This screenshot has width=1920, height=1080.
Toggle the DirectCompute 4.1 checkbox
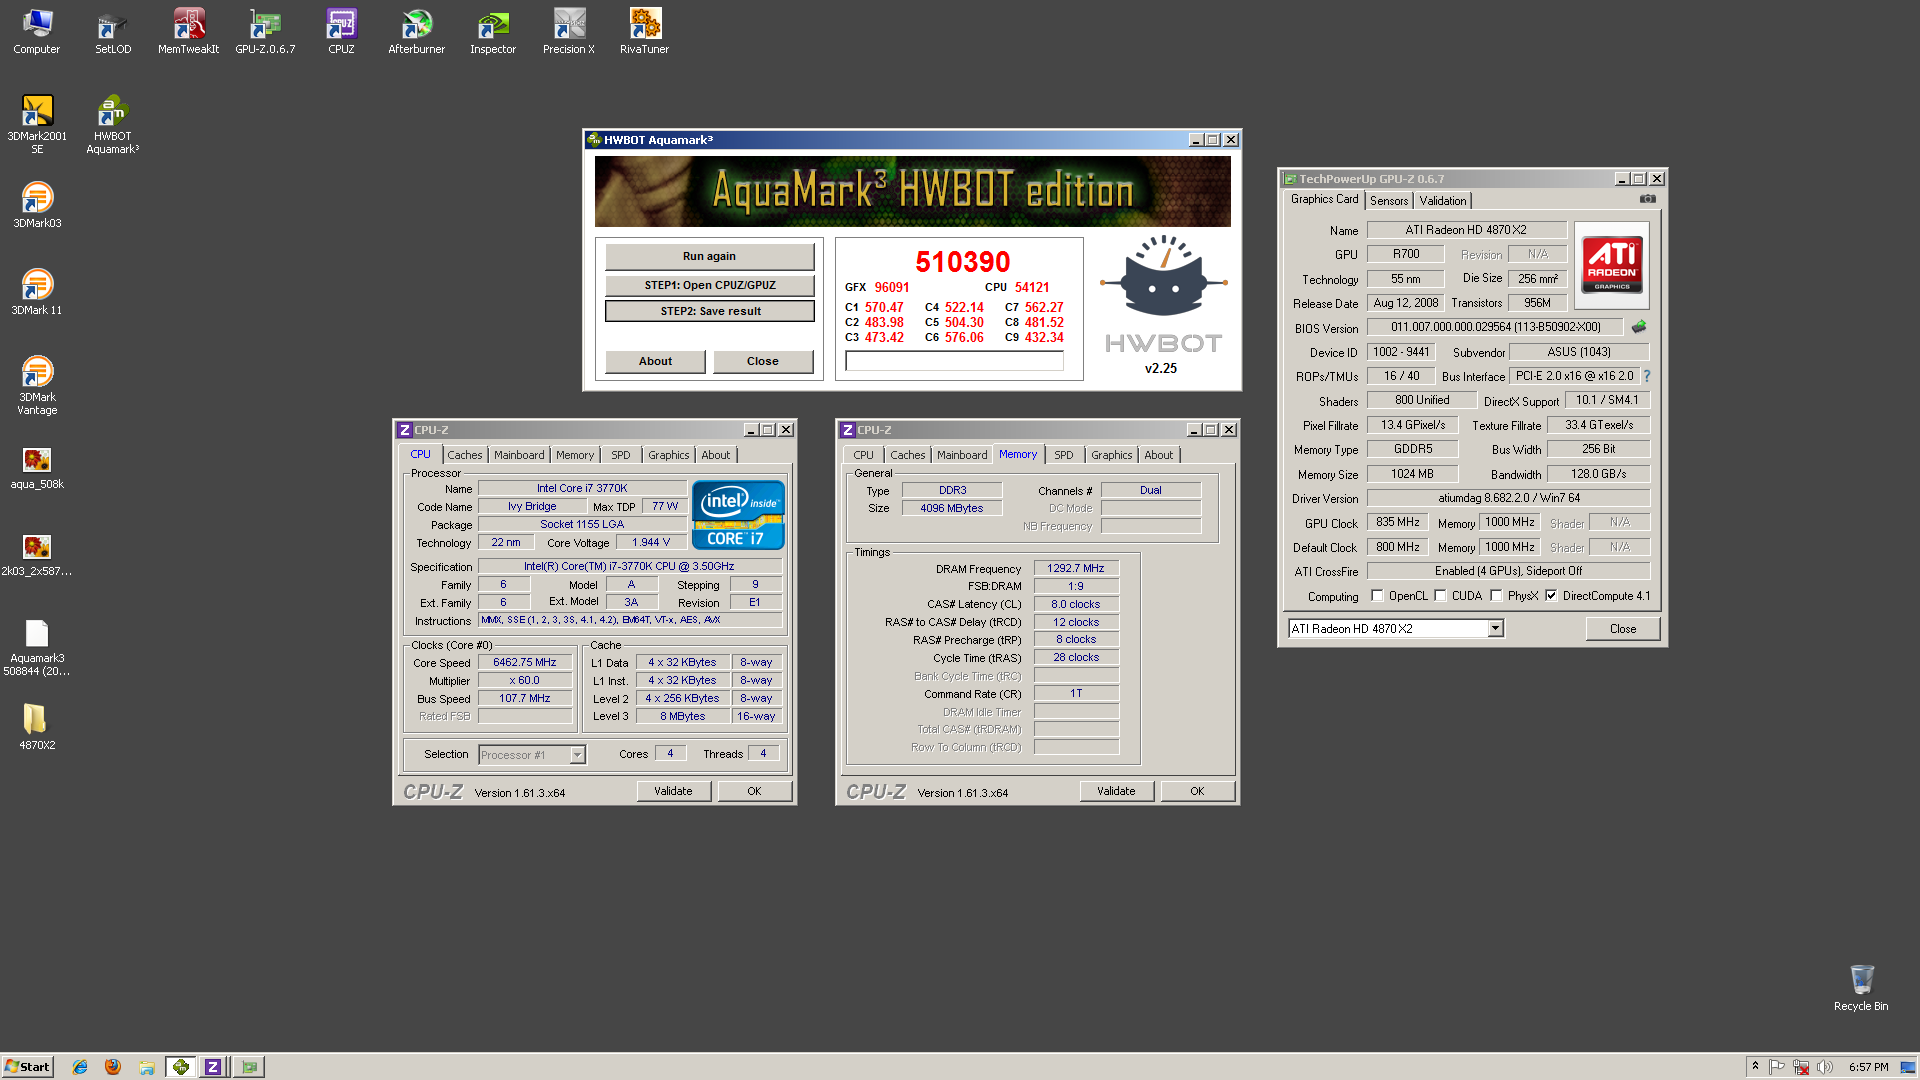tap(1551, 596)
